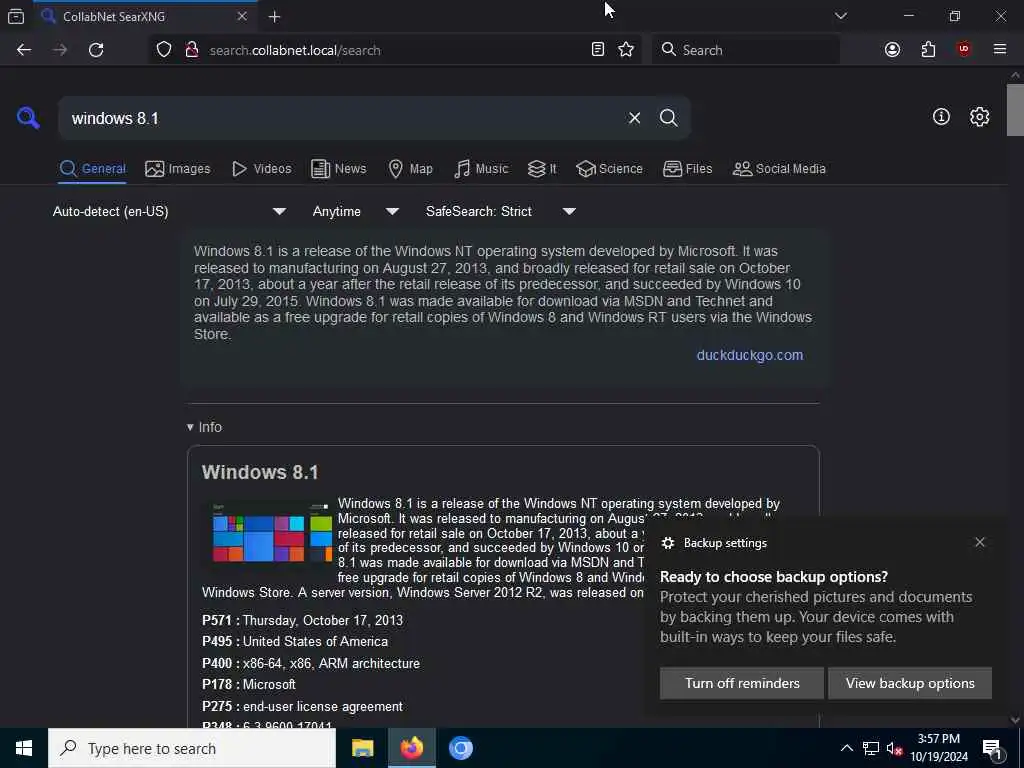This screenshot has height=768, width=1024.
Task: Open the uBlock Origin extension icon
Action: click(964, 49)
